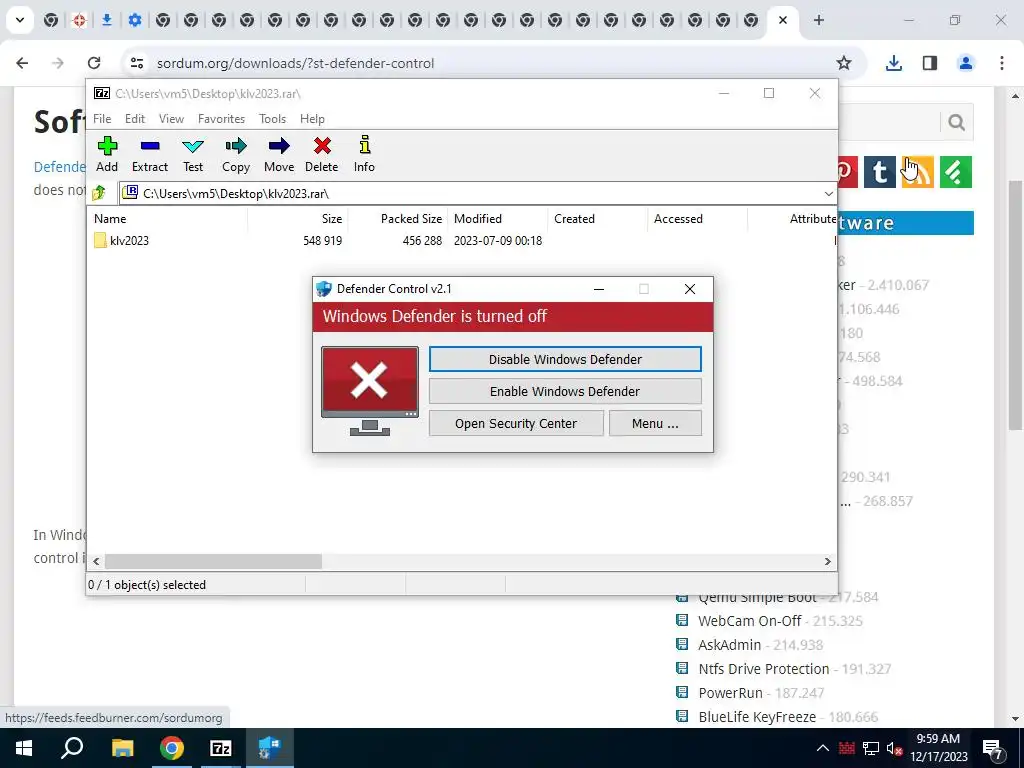Viewport: 1024px width, 768px height.
Task: Click the Move toolbar icon in 7-Zip
Action: point(279,155)
